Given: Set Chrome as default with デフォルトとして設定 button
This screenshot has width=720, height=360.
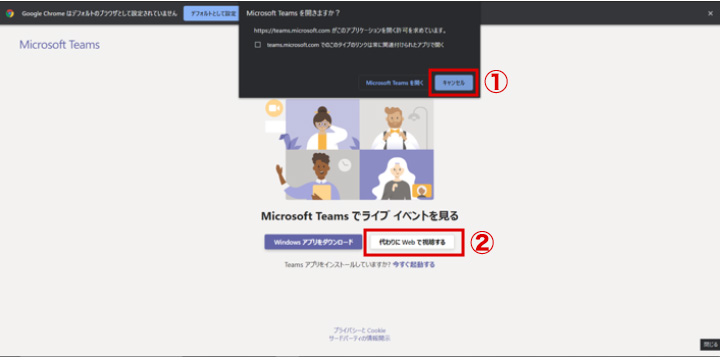Looking at the screenshot, I should pyautogui.click(x=210, y=13).
